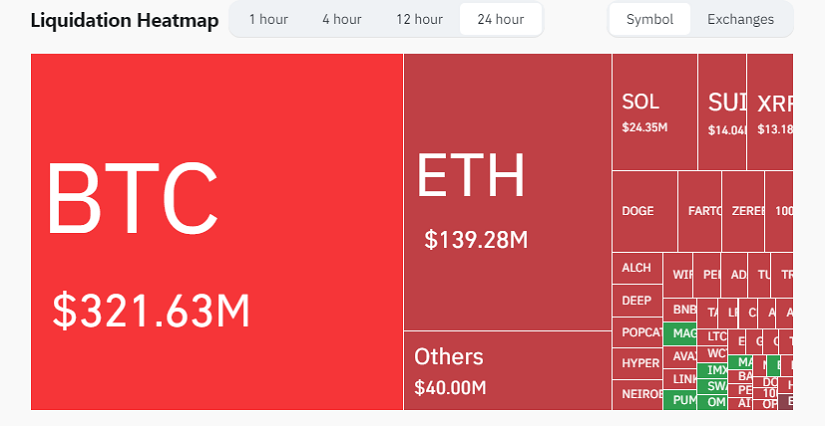Open the POPCAT heatmap tile

[x=636, y=332]
